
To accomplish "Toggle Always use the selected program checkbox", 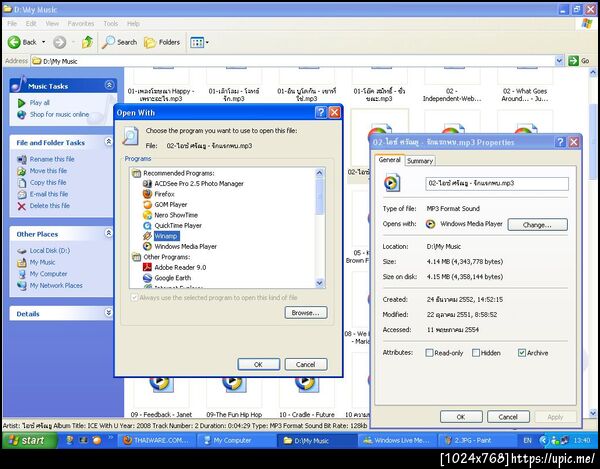I will 134,297.
